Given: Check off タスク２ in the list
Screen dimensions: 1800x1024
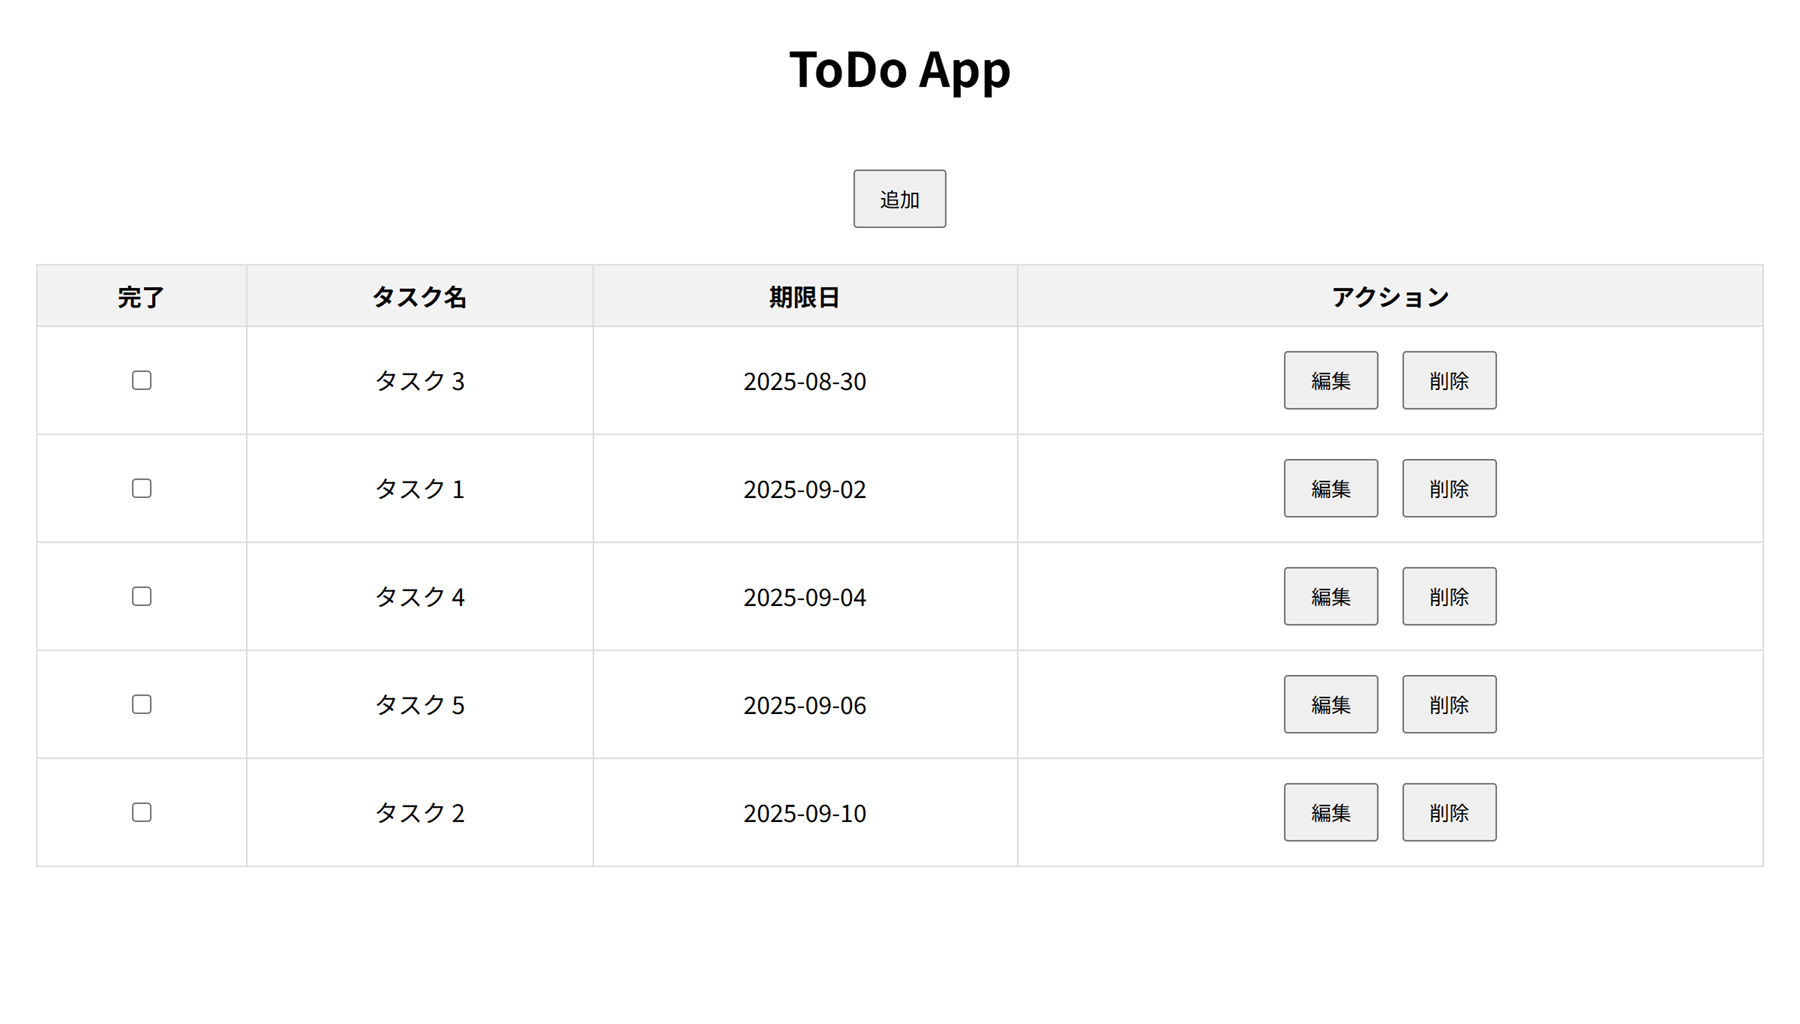Looking at the screenshot, I should (140, 812).
